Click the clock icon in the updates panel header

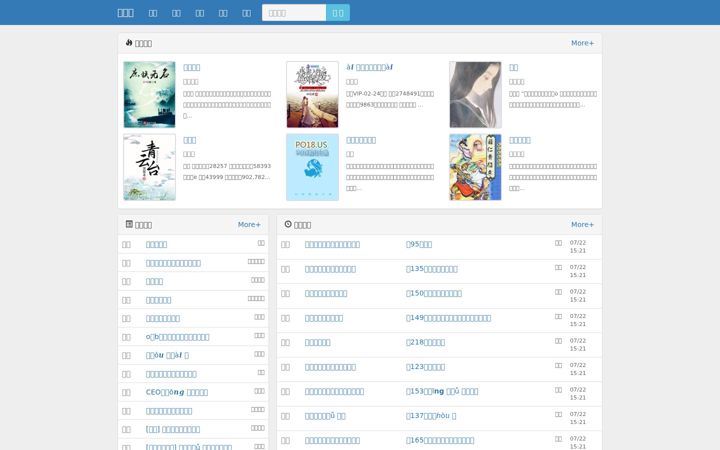[x=288, y=224]
